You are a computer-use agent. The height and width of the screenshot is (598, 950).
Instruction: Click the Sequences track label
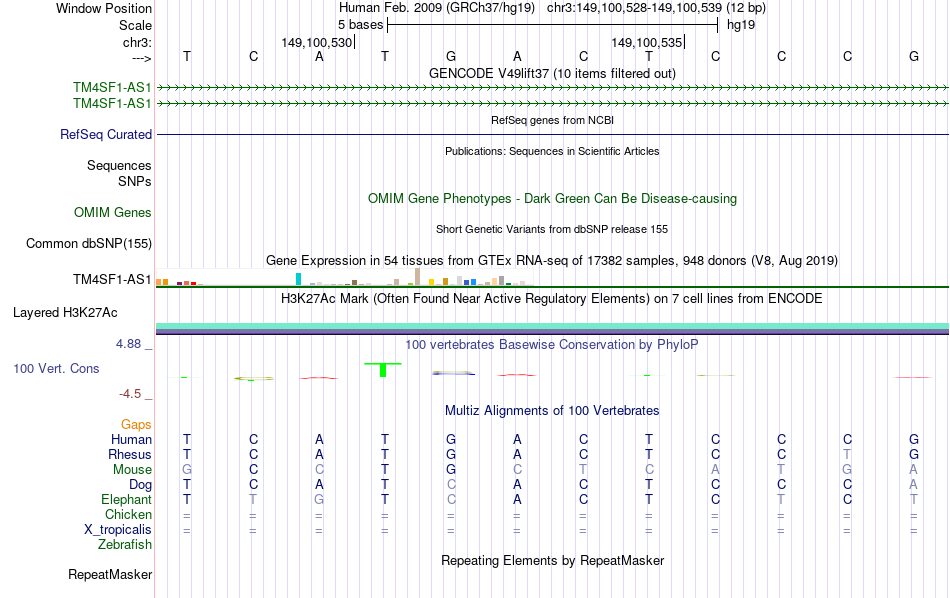coord(119,165)
